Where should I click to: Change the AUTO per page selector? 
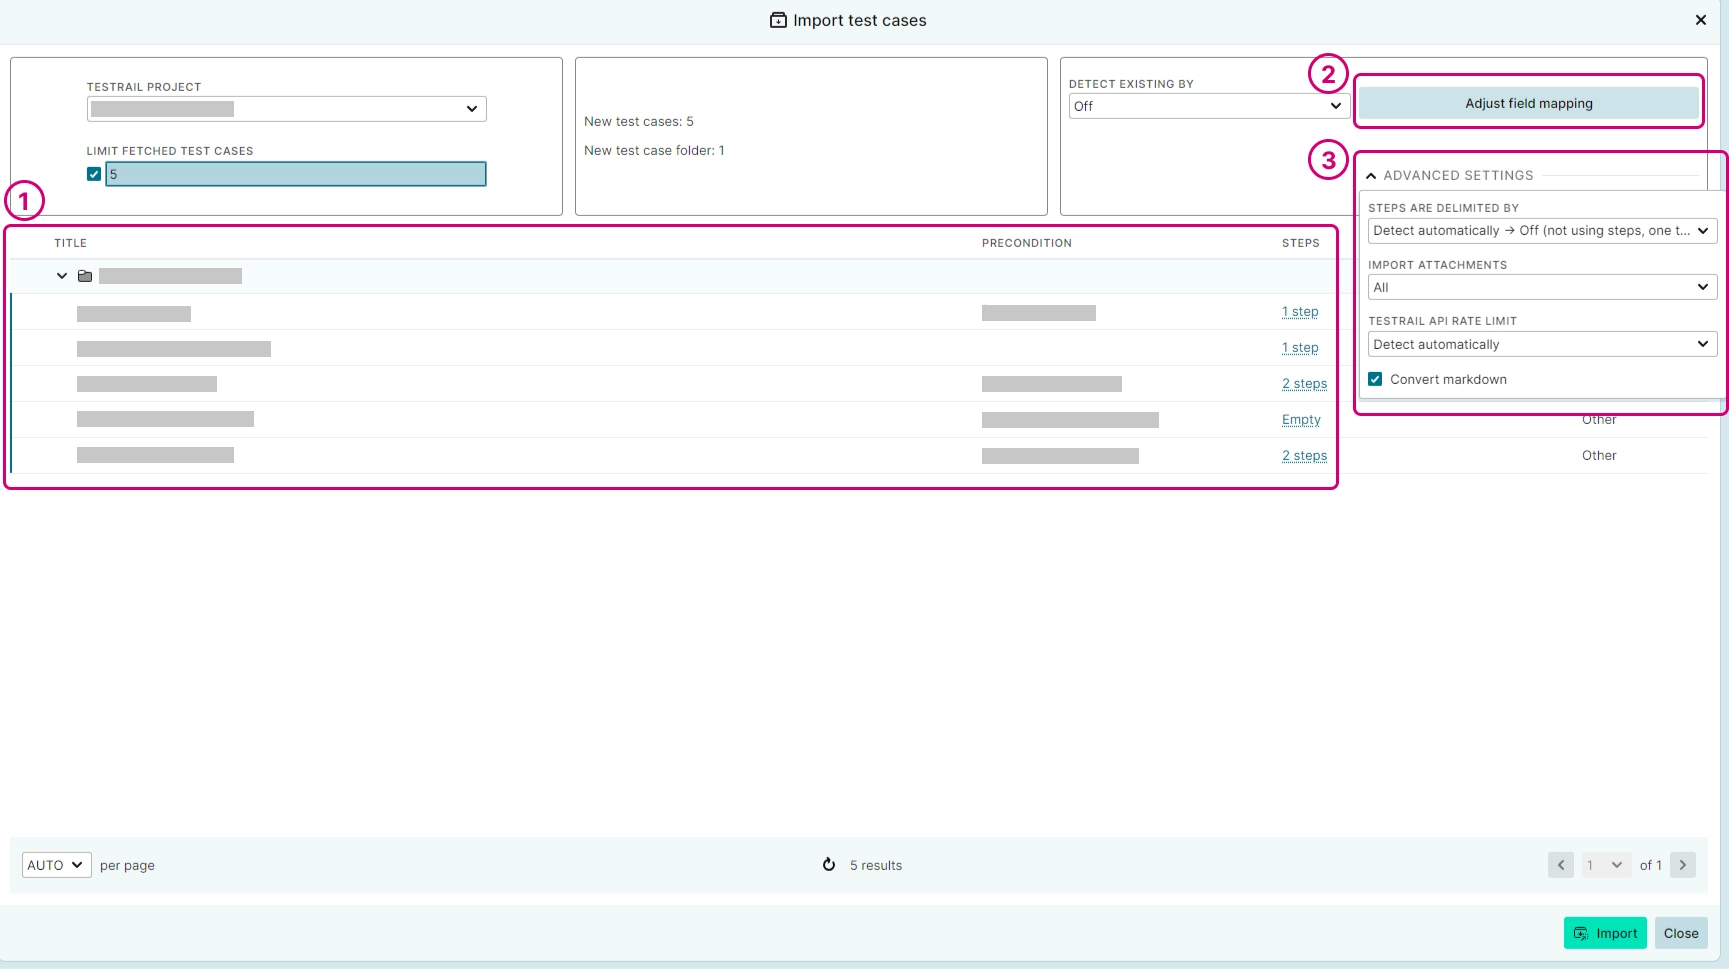(56, 865)
